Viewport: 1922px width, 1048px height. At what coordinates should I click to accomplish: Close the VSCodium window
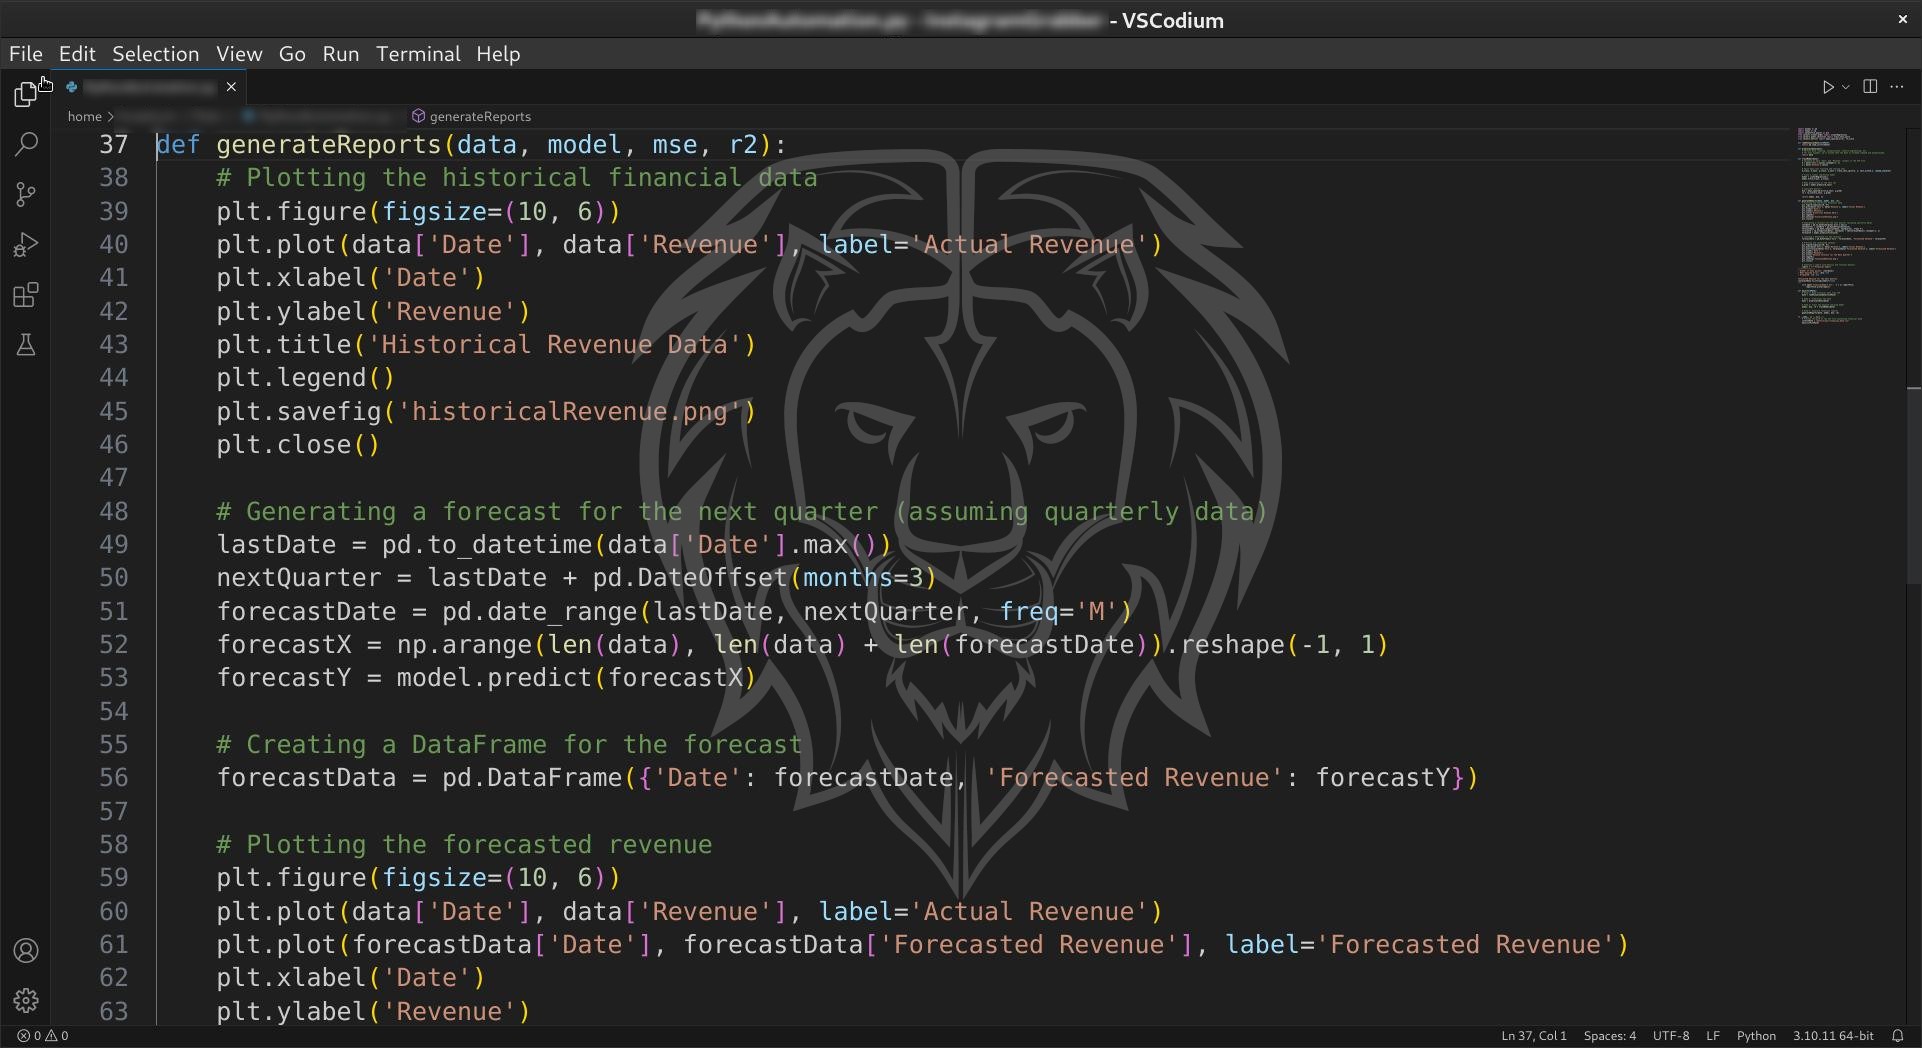tap(1902, 19)
